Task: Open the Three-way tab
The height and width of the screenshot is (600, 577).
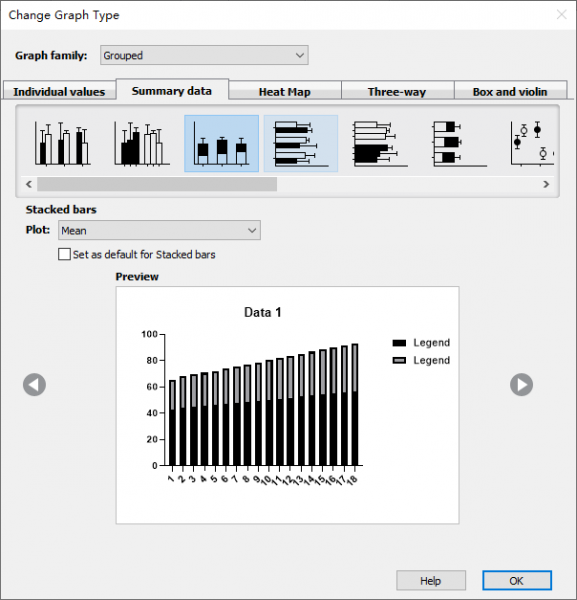Action: [397, 92]
